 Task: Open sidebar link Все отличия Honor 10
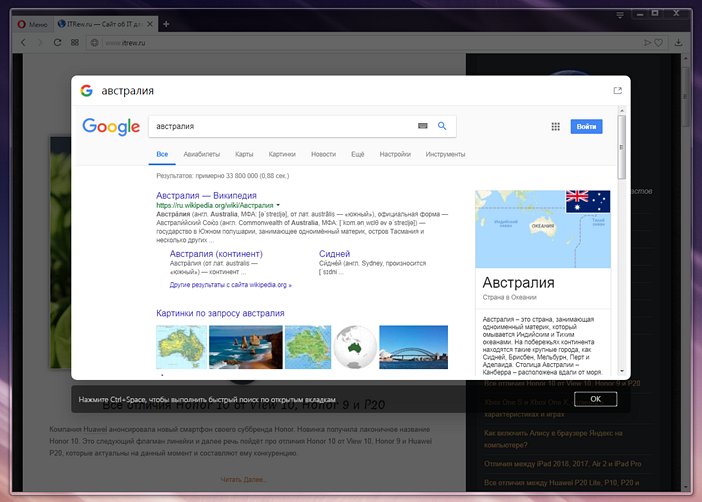pyautogui.click(x=562, y=384)
